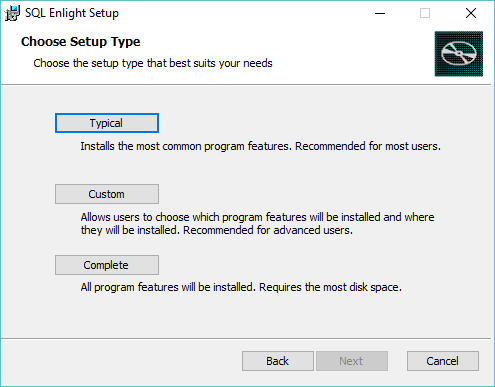Close the setup dialog with X
Screen dimensions: 495x387
(471, 13)
